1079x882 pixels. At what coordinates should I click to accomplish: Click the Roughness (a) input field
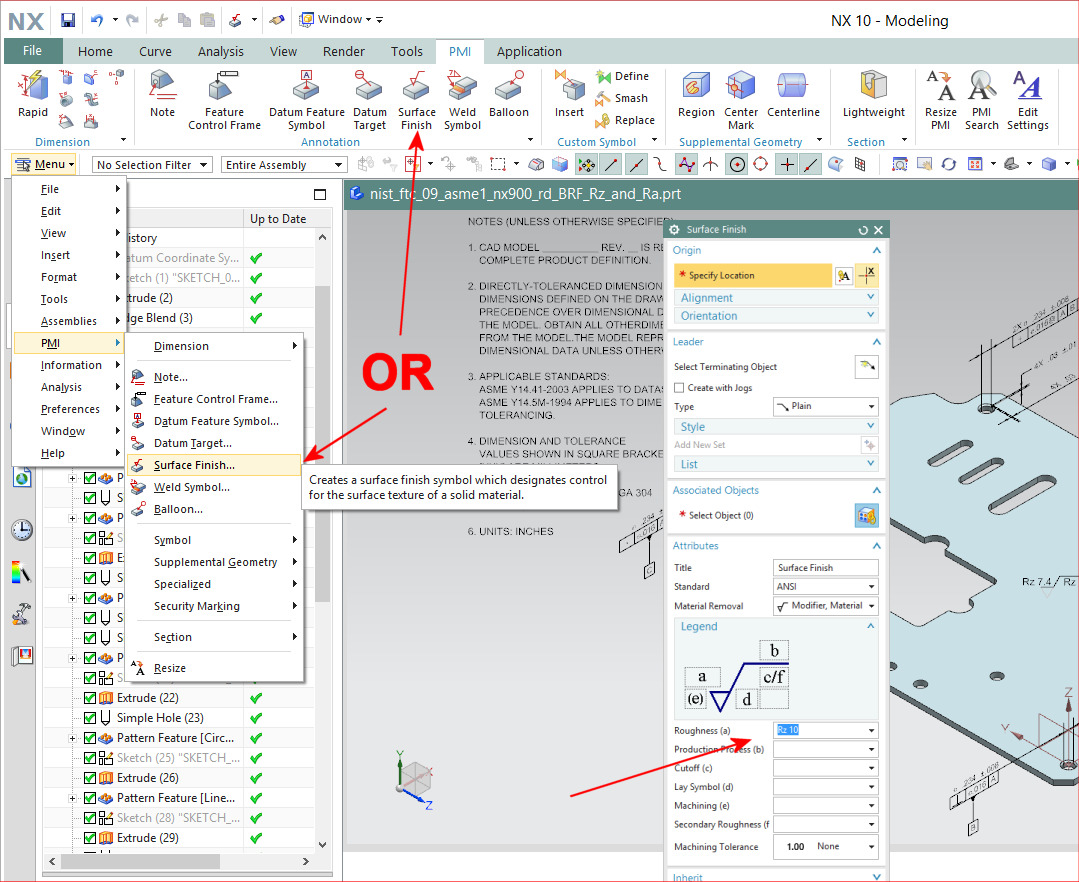tap(826, 730)
